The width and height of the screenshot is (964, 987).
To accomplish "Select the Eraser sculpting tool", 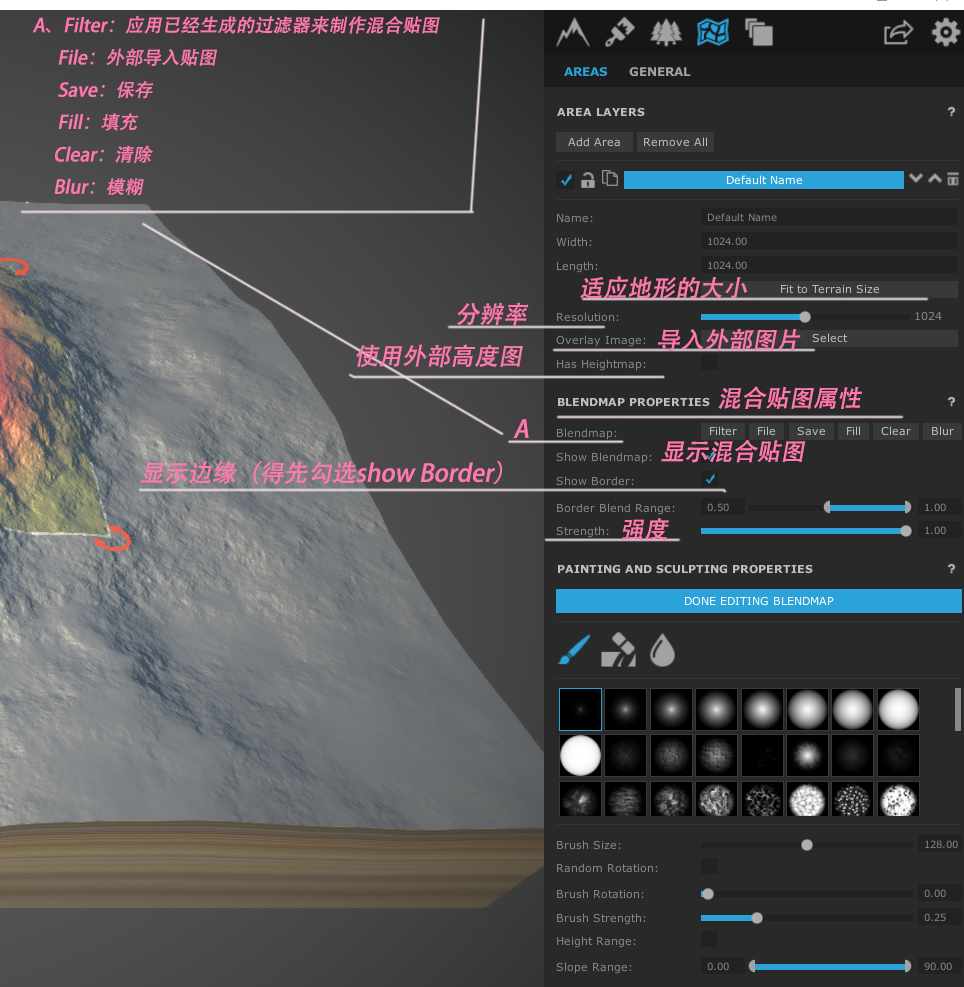I will pos(619,649).
